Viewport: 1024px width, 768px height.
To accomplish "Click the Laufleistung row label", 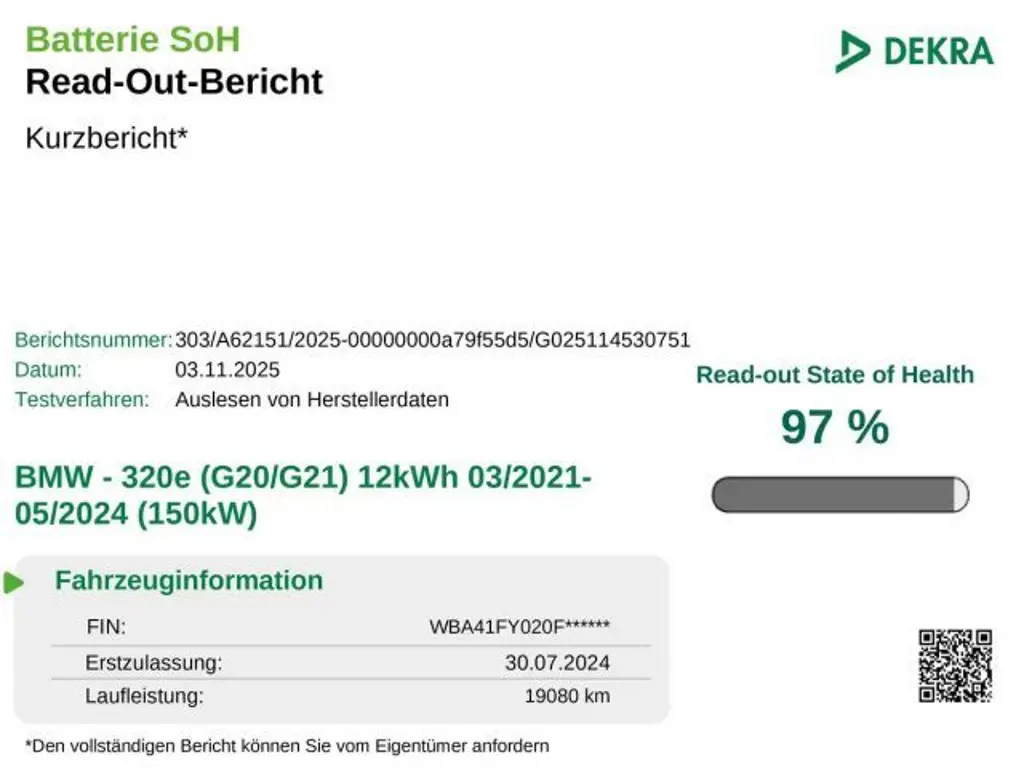I will point(144,696).
